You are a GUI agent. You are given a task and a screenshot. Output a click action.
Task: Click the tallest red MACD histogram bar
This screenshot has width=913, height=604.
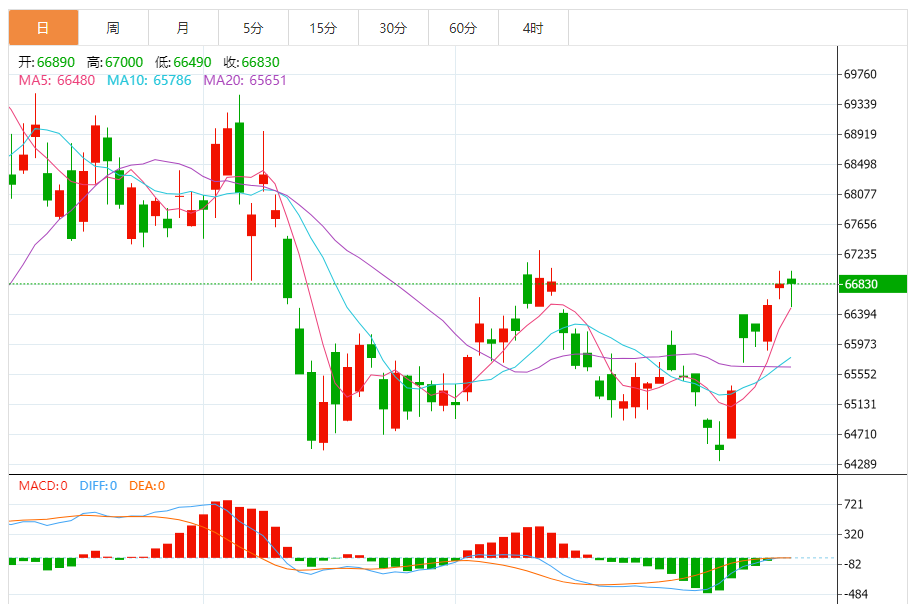[228, 529]
